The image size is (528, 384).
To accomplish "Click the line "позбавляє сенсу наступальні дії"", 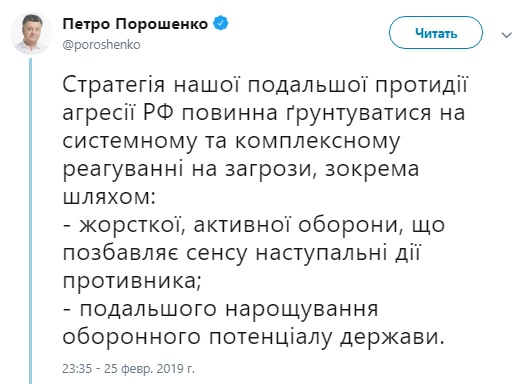I will point(241,253).
